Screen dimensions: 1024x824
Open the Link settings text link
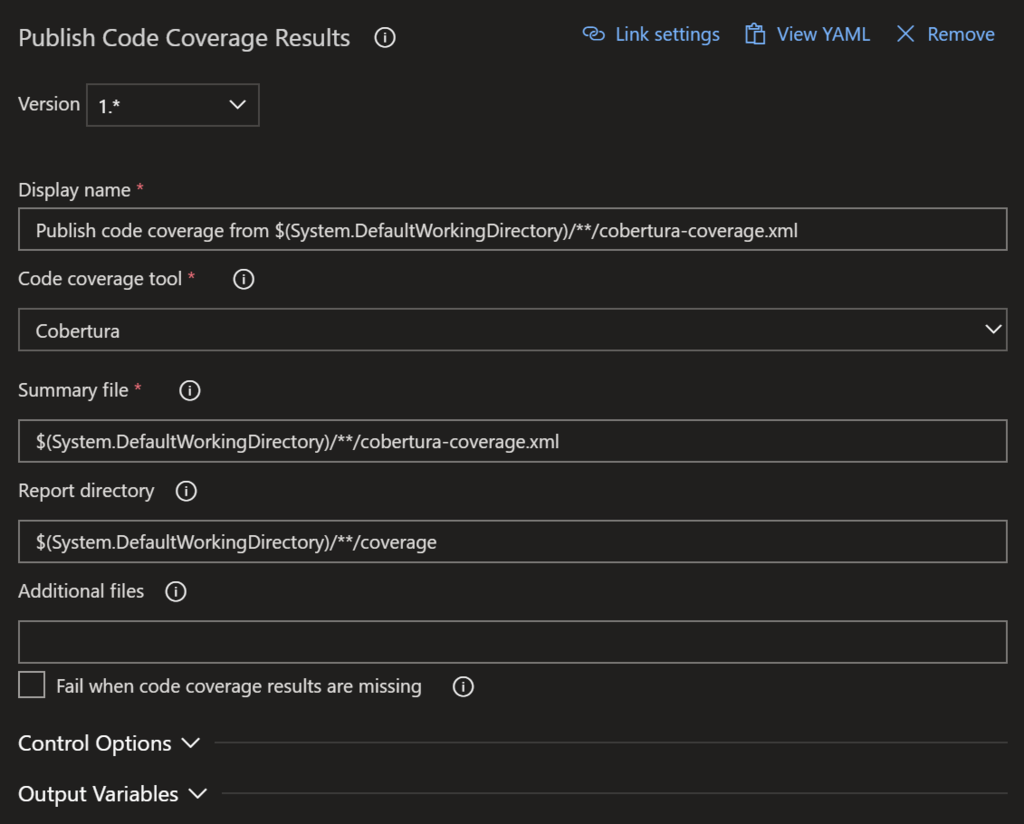(667, 34)
